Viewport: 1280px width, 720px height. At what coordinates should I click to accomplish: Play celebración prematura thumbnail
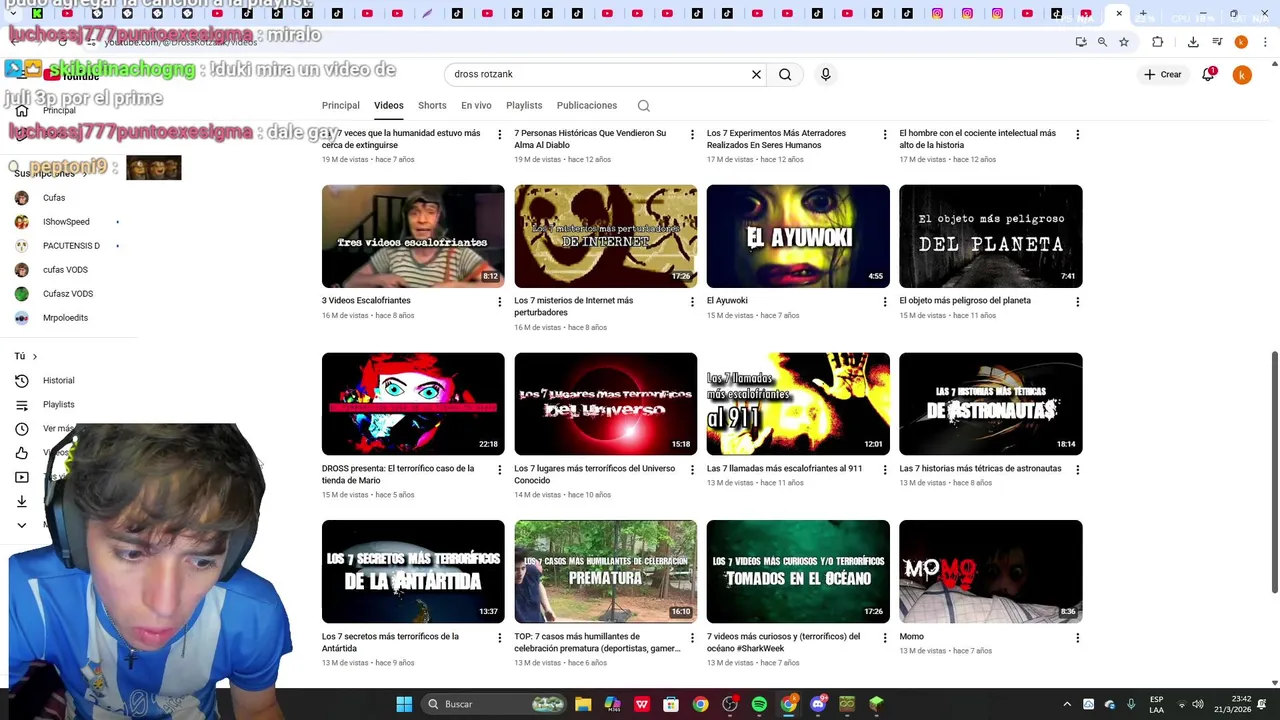click(605, 571)
